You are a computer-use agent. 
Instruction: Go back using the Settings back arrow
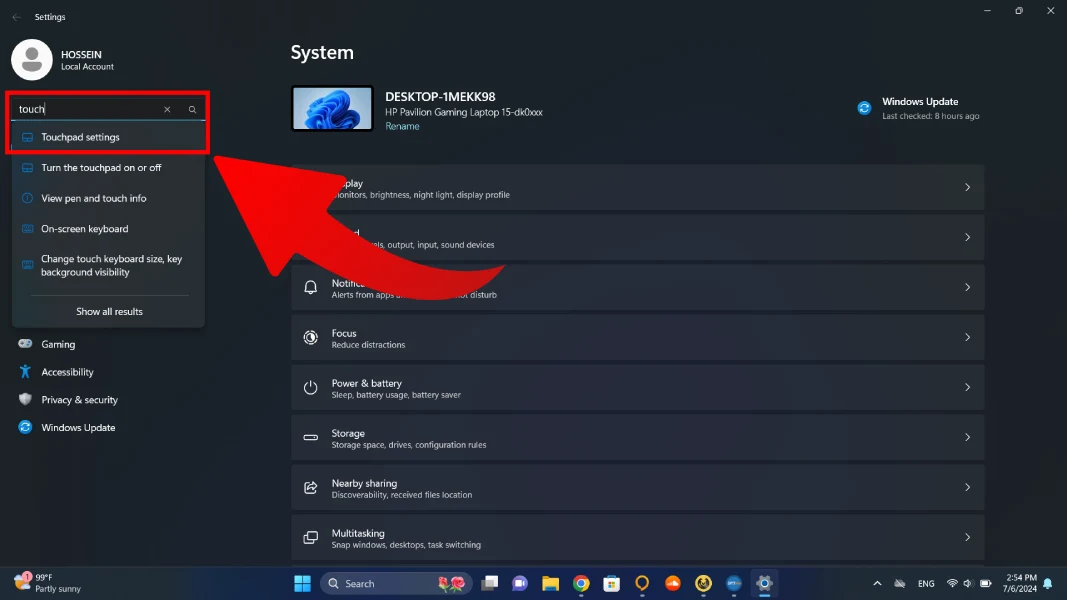coord(16,17)
